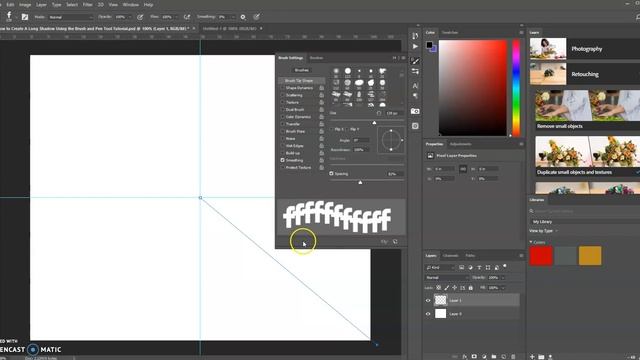Click the Actions play icon in collapsed dock
This screenshot has width=640, height=360.
coord(415,47)
